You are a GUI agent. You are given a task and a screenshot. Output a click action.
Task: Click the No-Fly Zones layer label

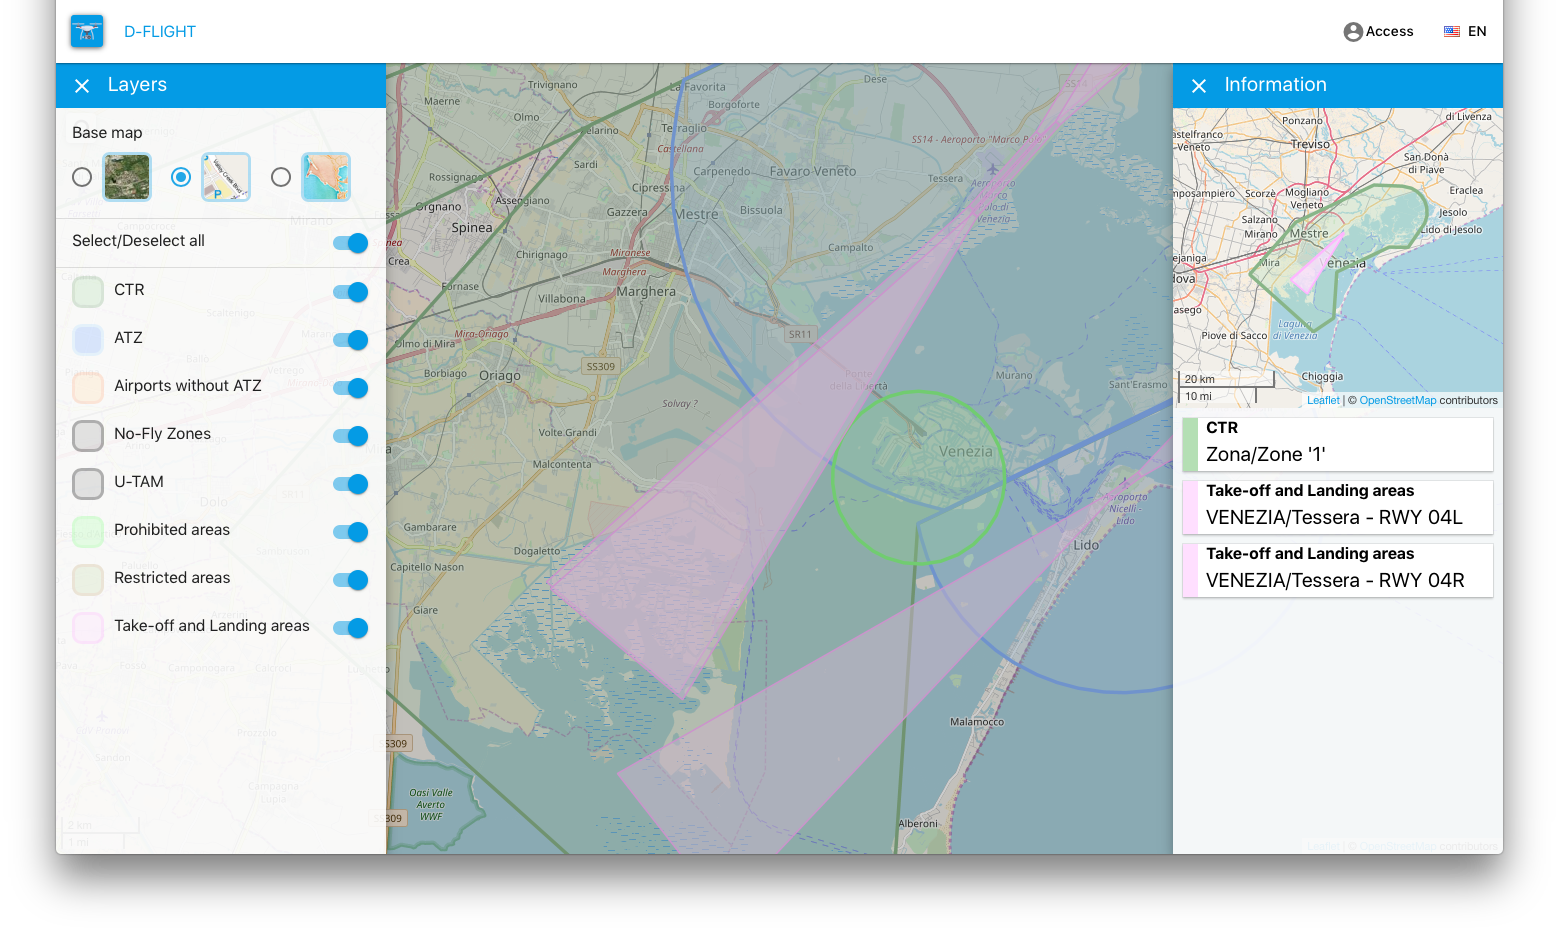(x=162, y=434)
